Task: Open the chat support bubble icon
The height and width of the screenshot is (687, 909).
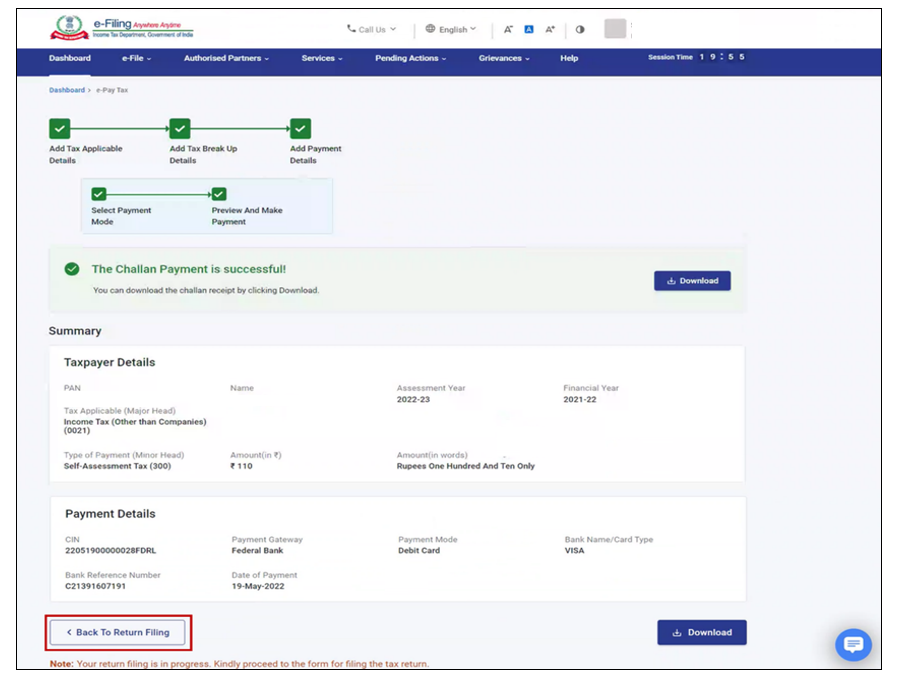Action: point(853,645)
